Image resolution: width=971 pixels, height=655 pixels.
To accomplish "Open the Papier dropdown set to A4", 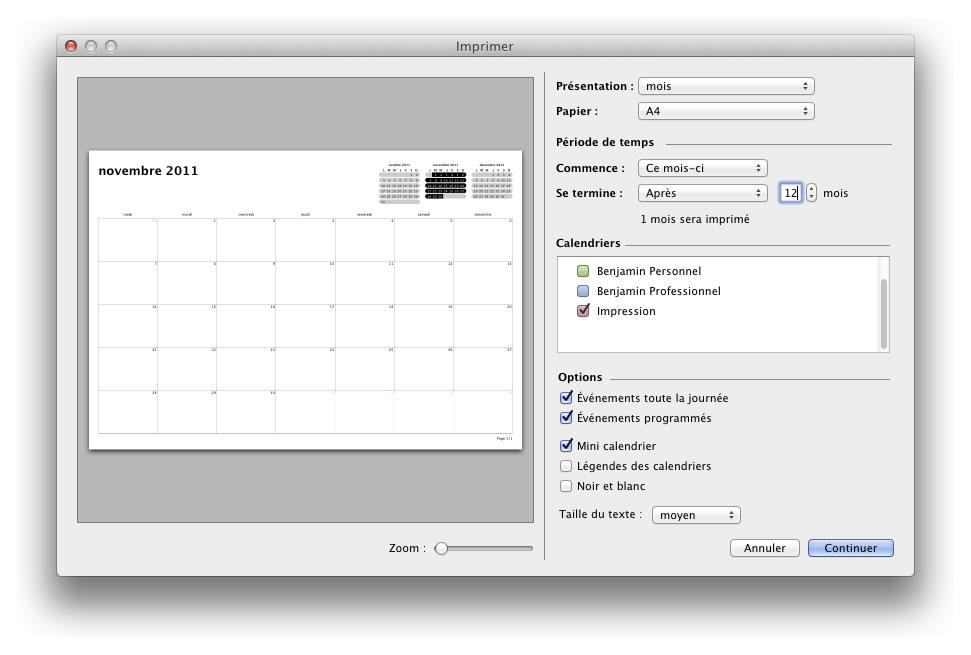I will tap(726, 110).
